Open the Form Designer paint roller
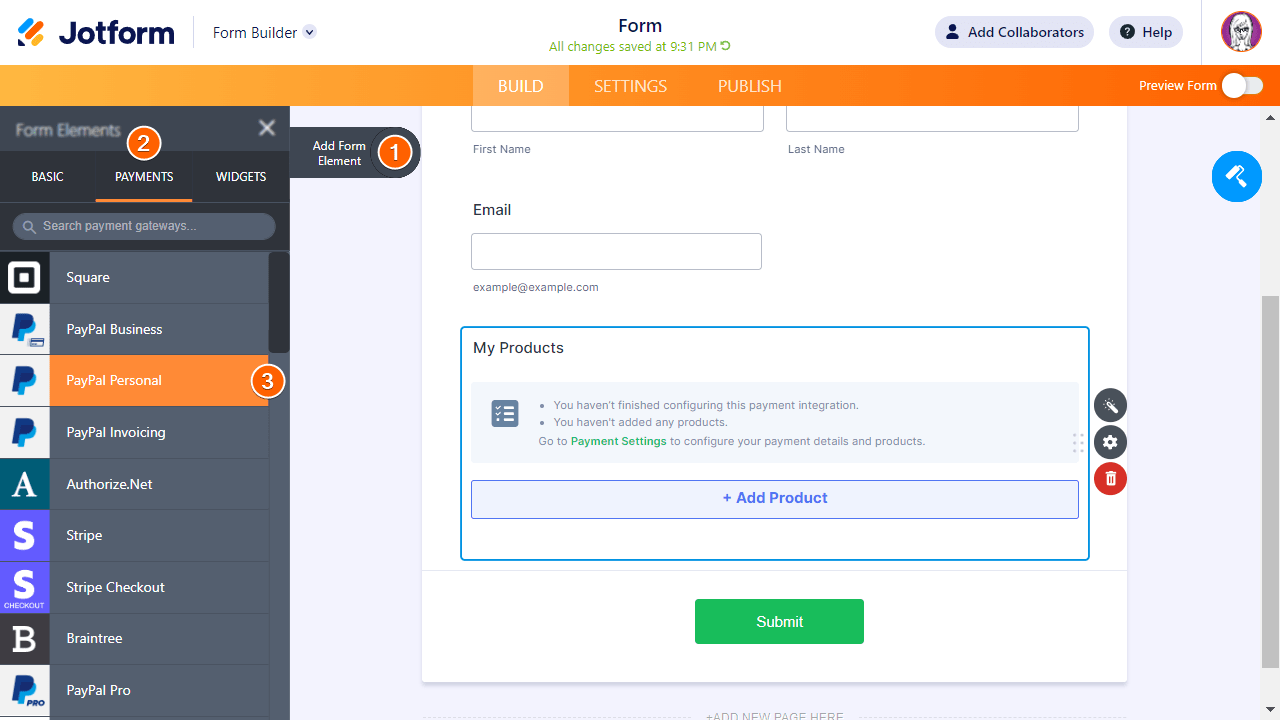This screenshot has height=720, width=1280. [x=1236, y=177]
